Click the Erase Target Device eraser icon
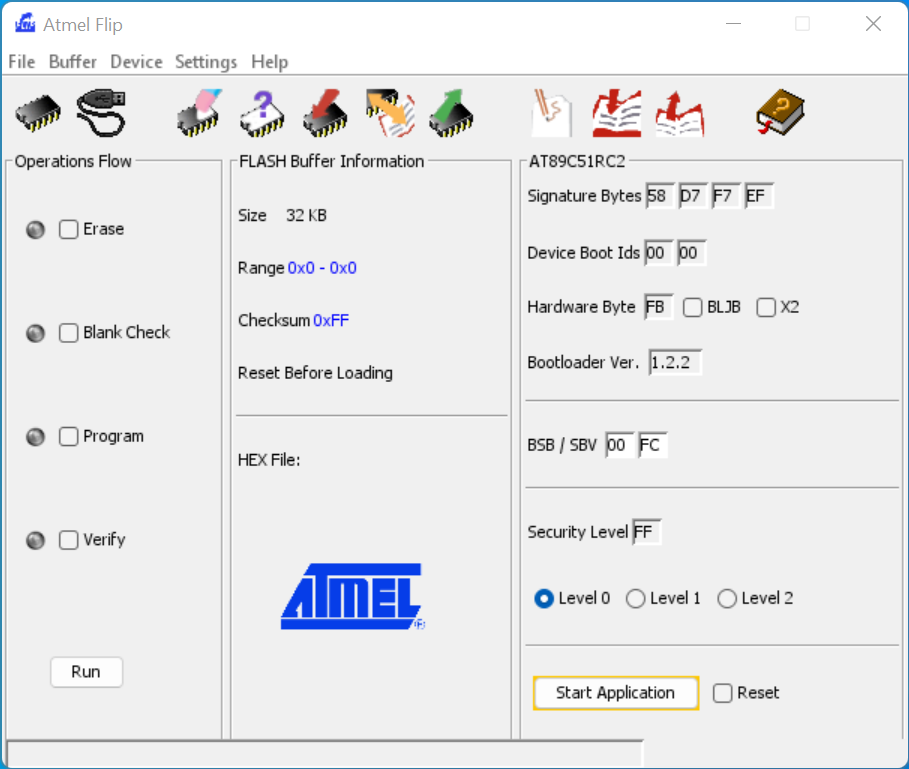Viewport: 909px width, 769px height. 200,112
